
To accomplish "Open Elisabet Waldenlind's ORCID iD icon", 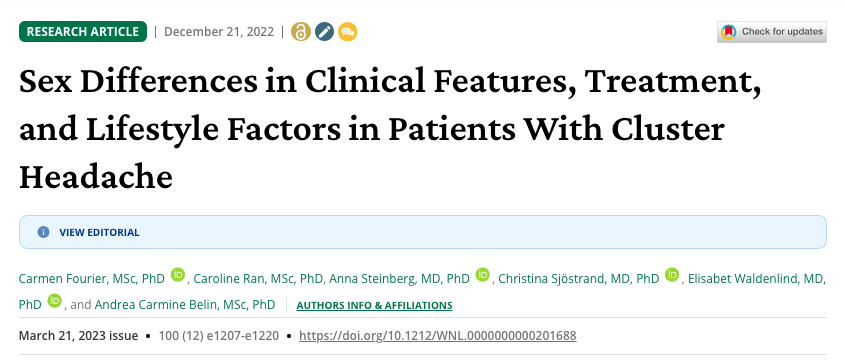I will pyautogui.click(x=54, y=301).
